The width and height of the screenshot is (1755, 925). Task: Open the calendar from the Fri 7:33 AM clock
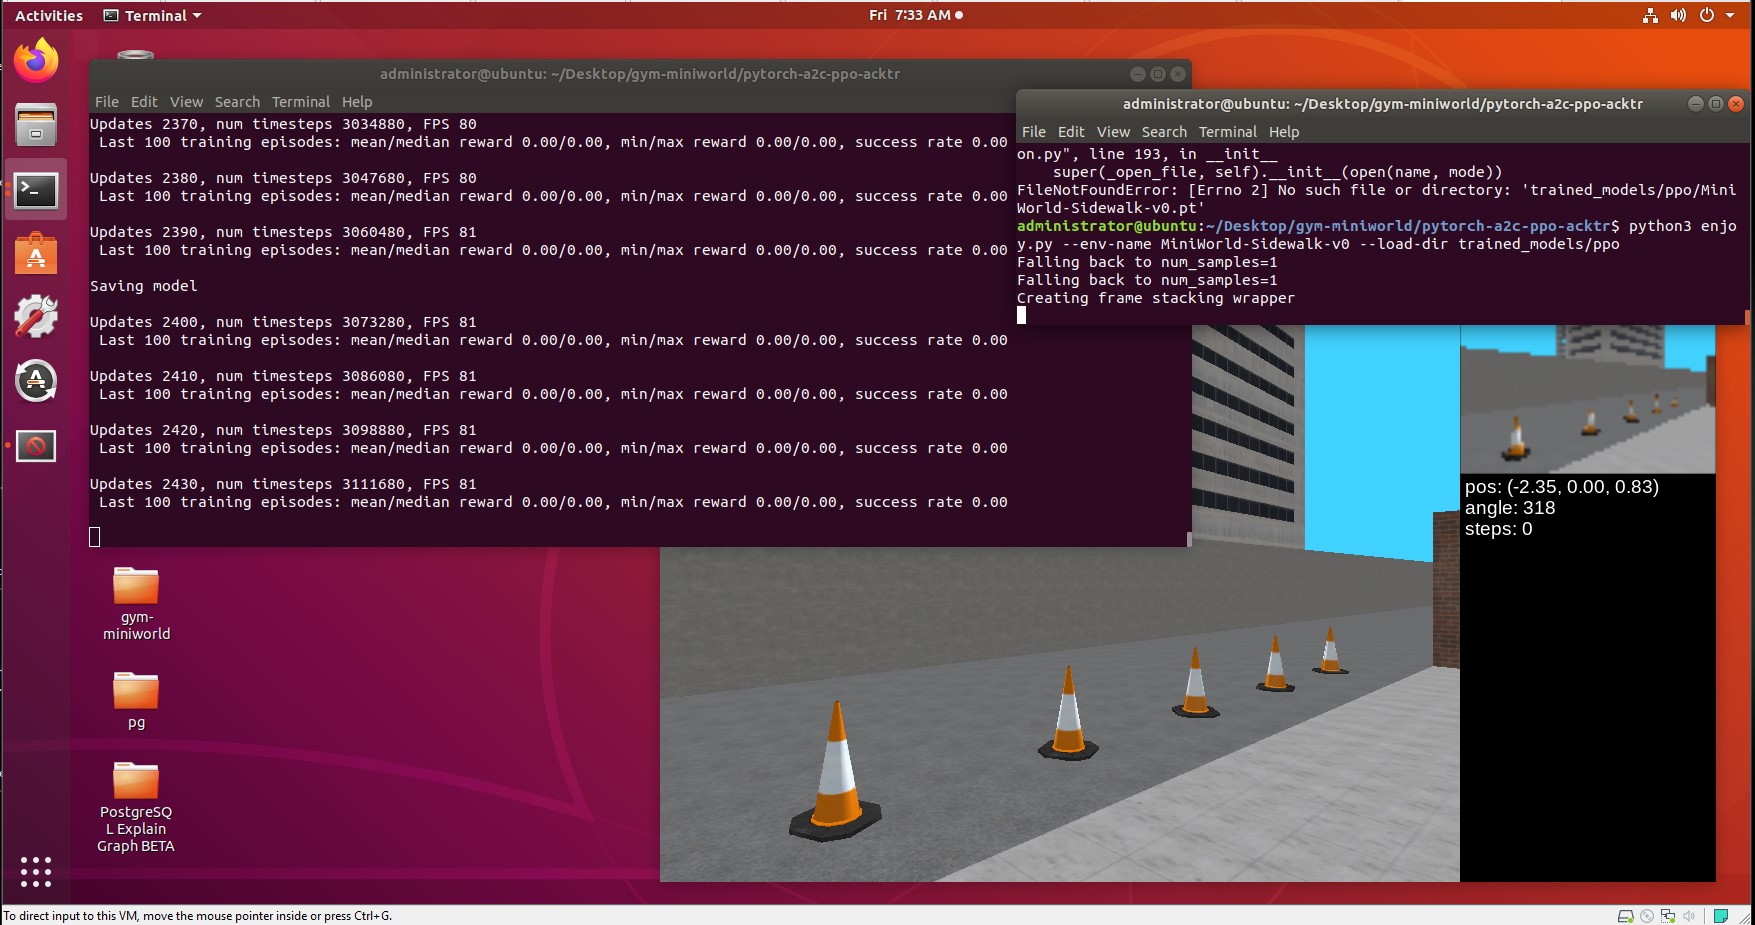[915, 15]
